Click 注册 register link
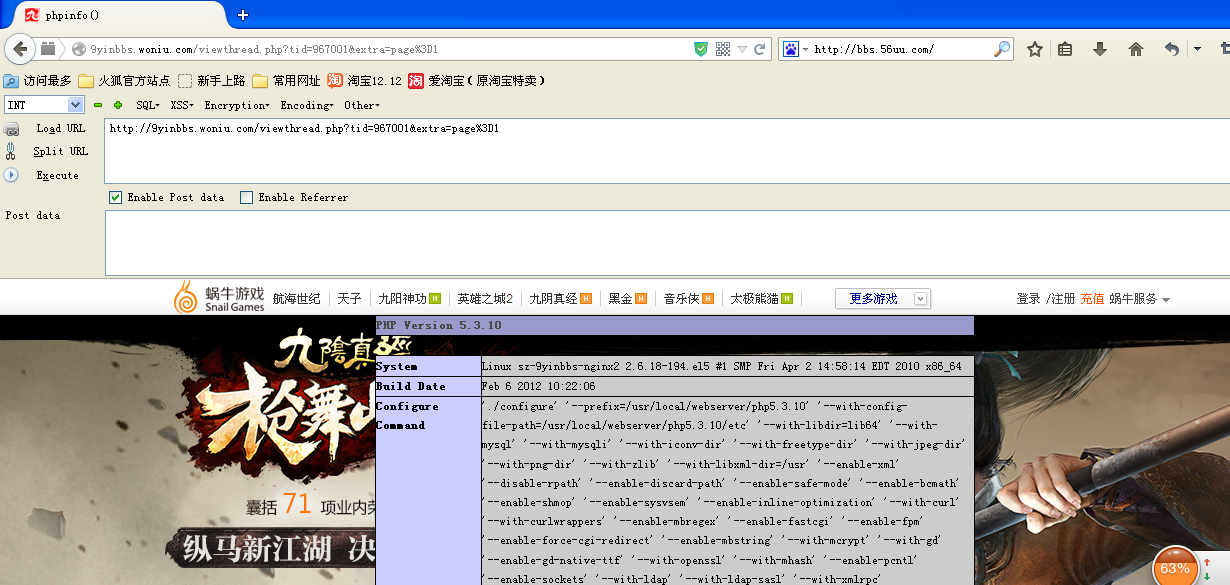 pos(1063,299)
